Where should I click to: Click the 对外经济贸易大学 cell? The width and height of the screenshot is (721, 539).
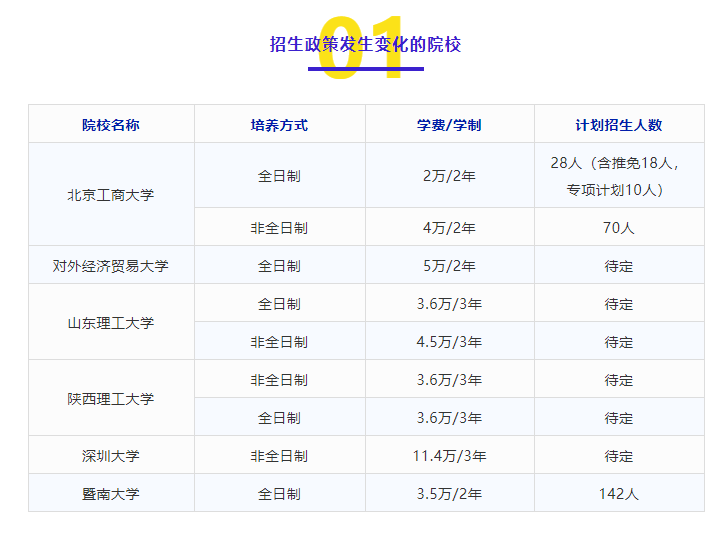click(111, 266)
